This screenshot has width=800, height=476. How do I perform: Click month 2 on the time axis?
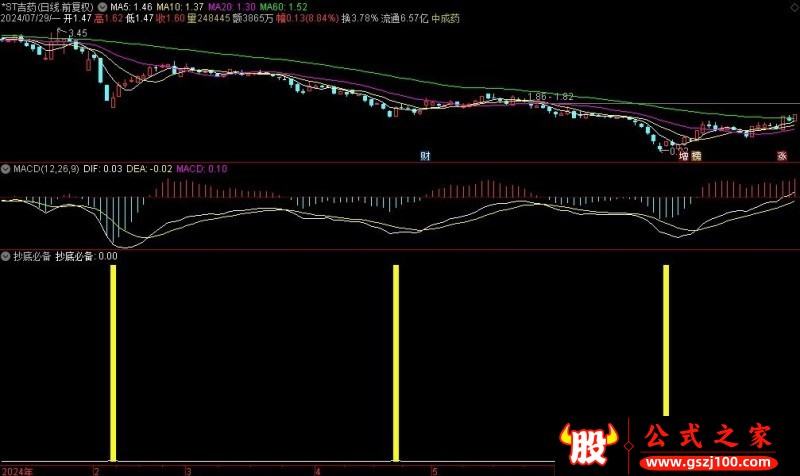click(x=96, y=471)
